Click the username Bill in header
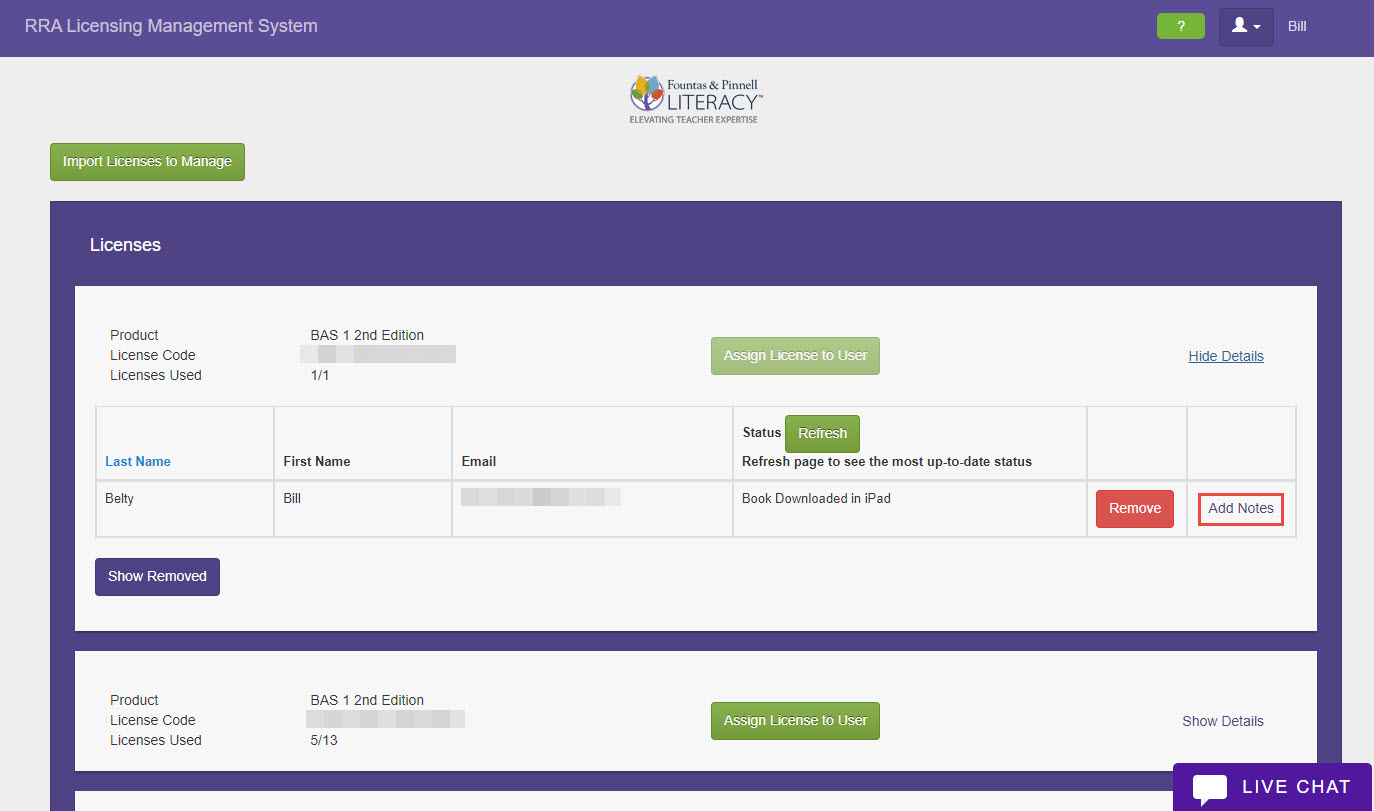This screenshot has width=1374, height=811. click(x=1297, y=27)
